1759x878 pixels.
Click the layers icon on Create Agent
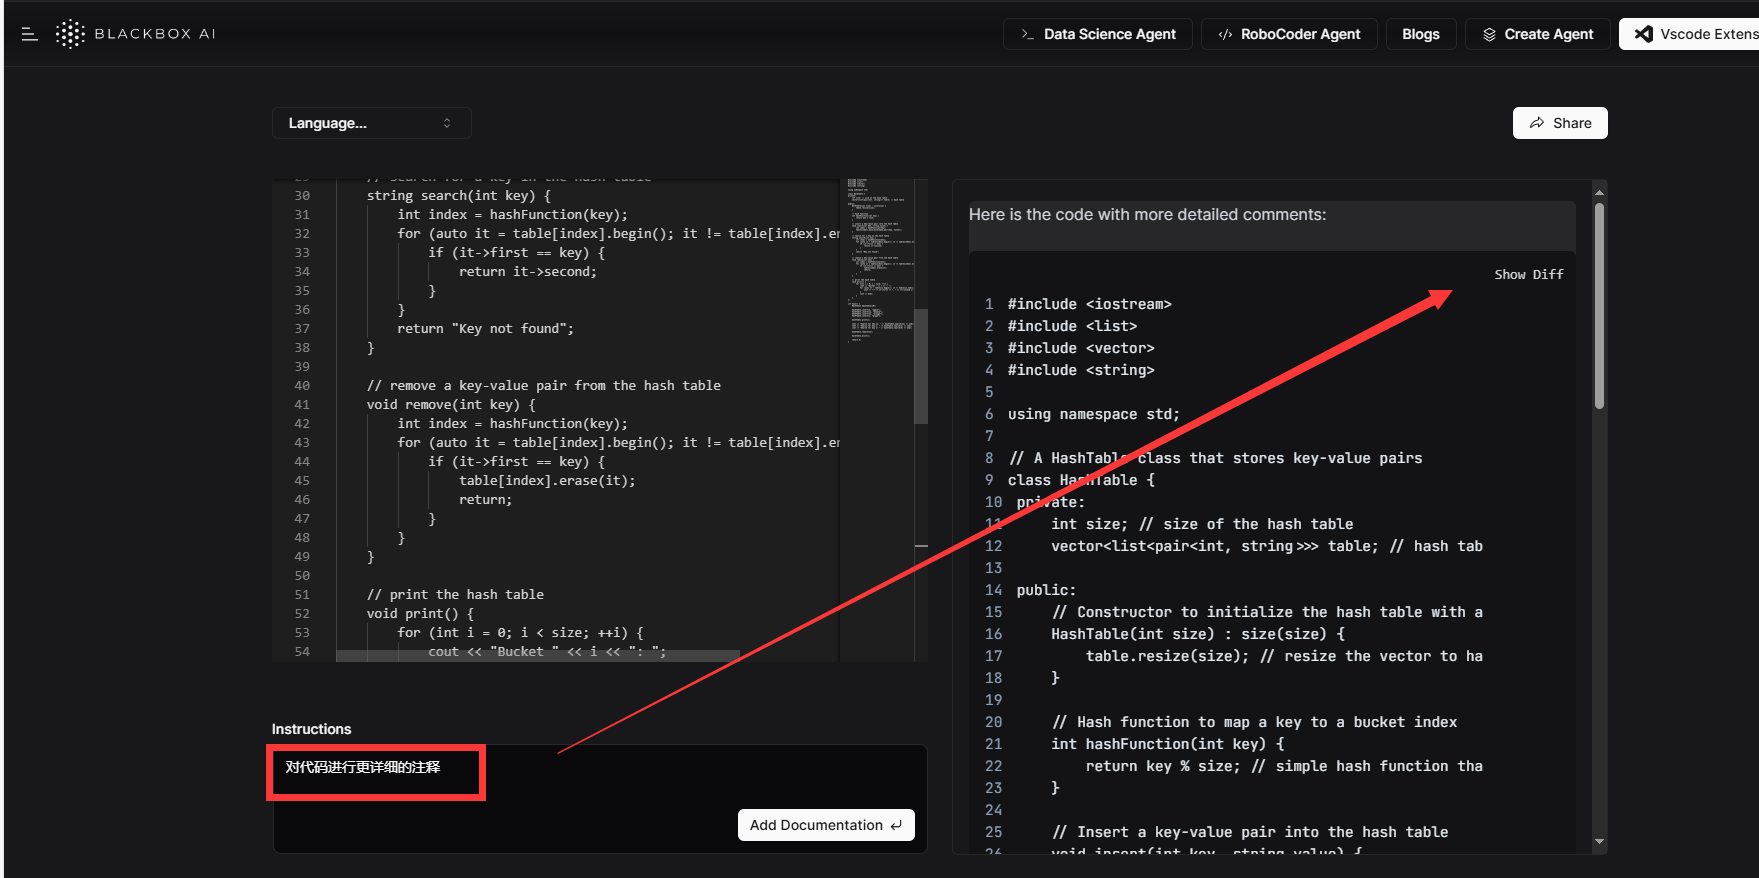(1489, 34)
